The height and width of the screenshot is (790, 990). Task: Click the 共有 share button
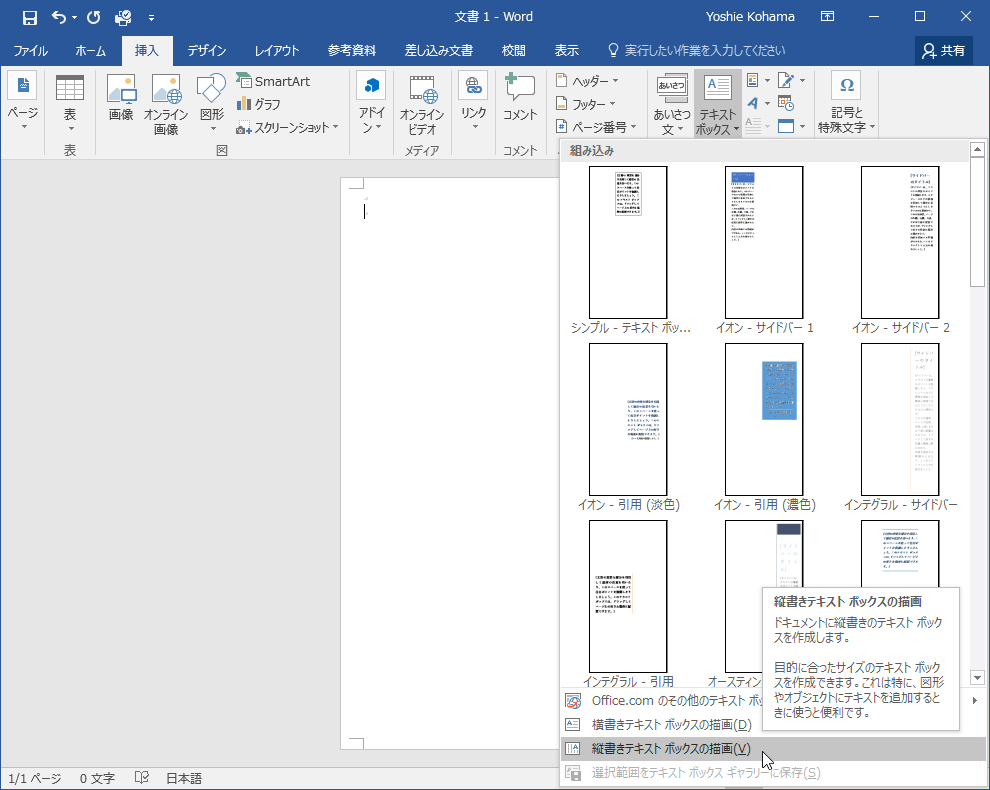pyautogui.click(x=944, y=51)
